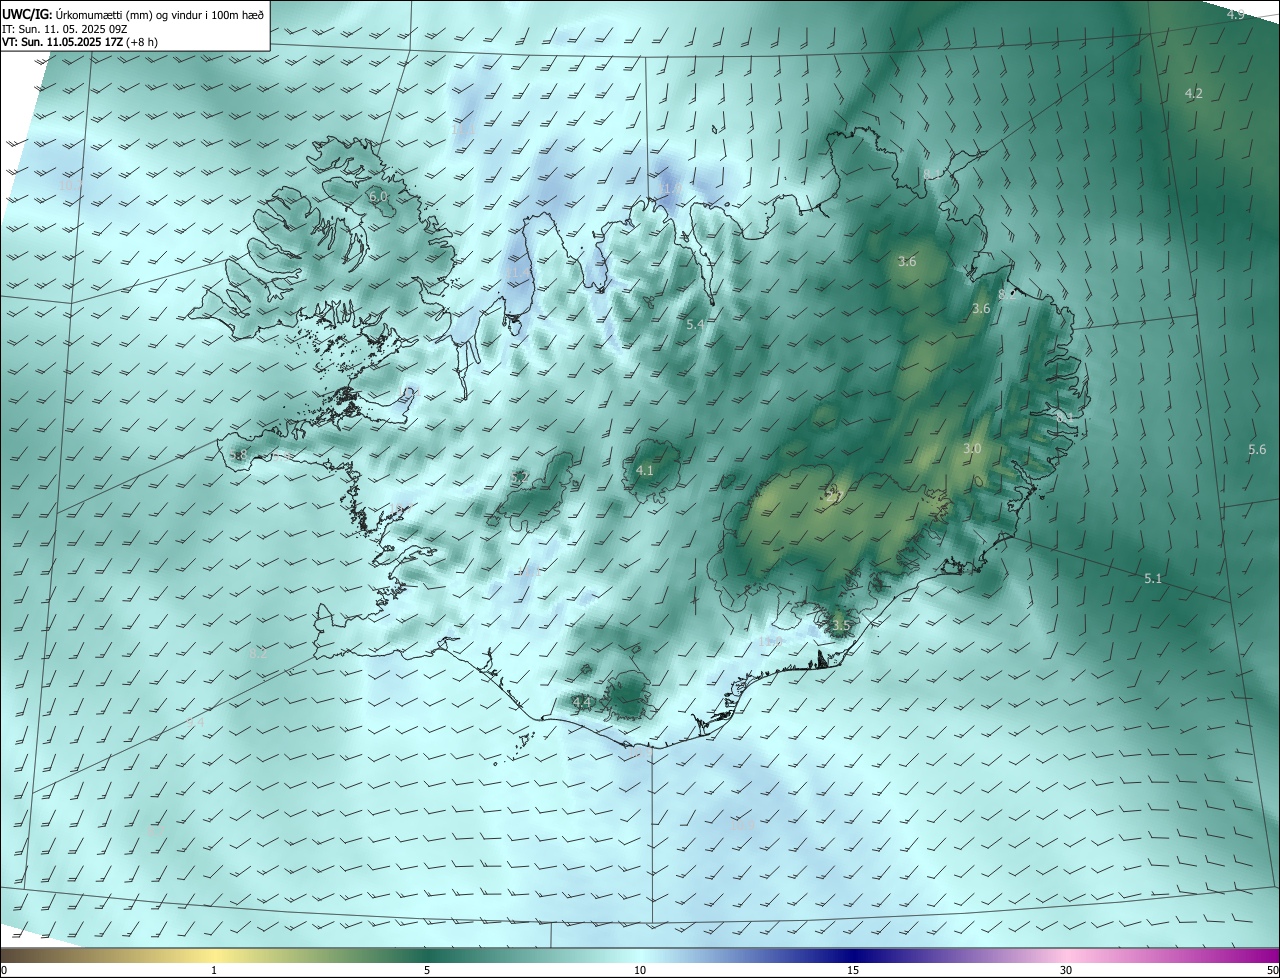1280x978 pixels.
Task: Click the 'IT: Sun. 11. 05. 2025 09Z' line
Action: pos(64,28)
